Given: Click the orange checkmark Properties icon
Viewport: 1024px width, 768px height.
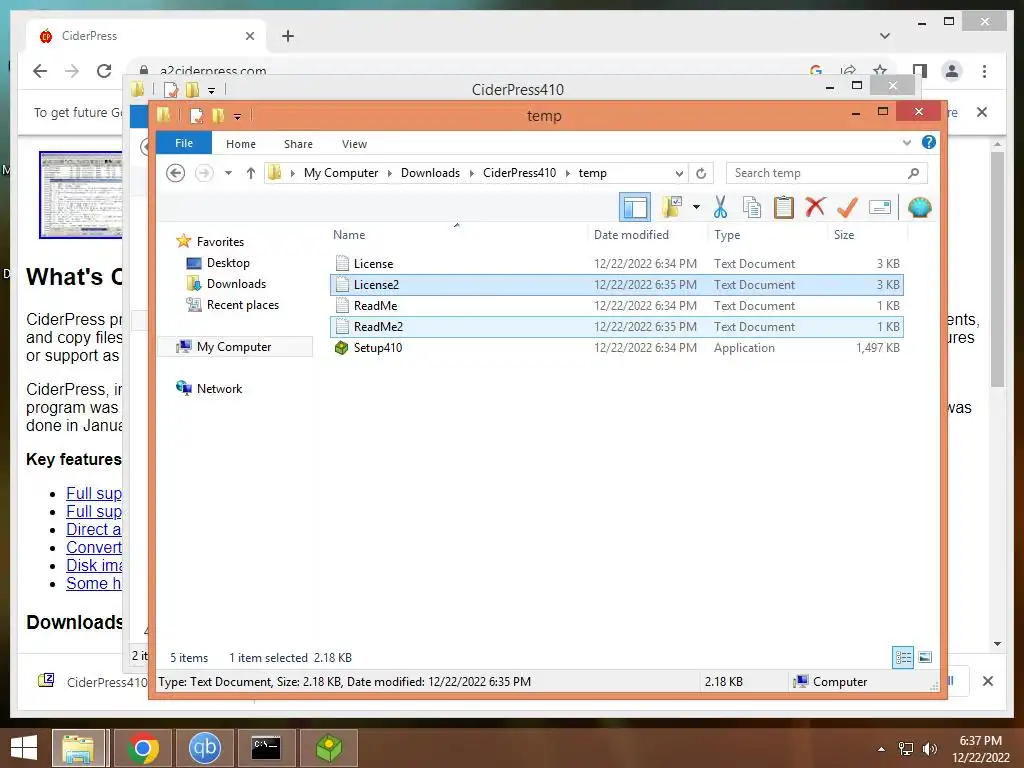Looking at the screenshot, I should click(847, 208).
